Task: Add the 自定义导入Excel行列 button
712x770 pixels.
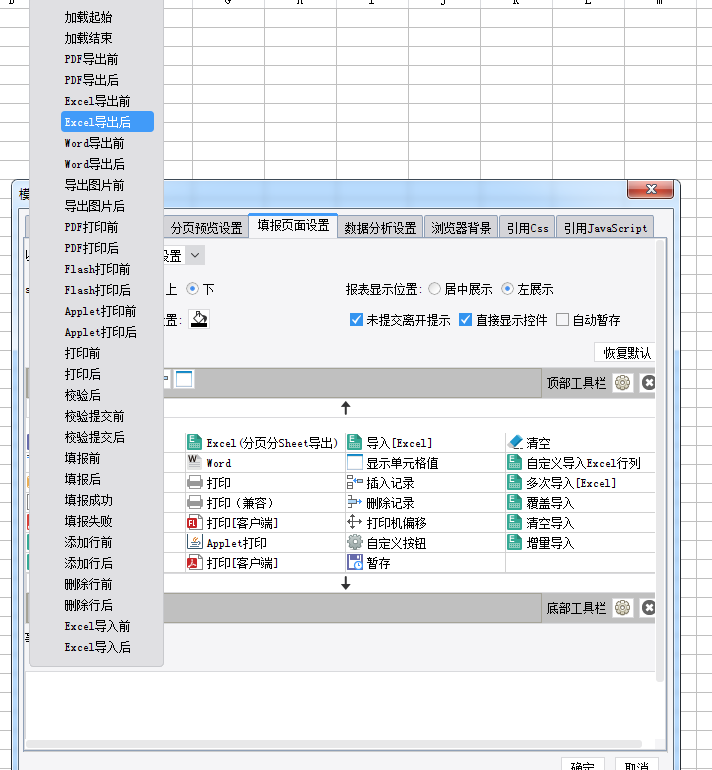Action: tap(574, 463)
